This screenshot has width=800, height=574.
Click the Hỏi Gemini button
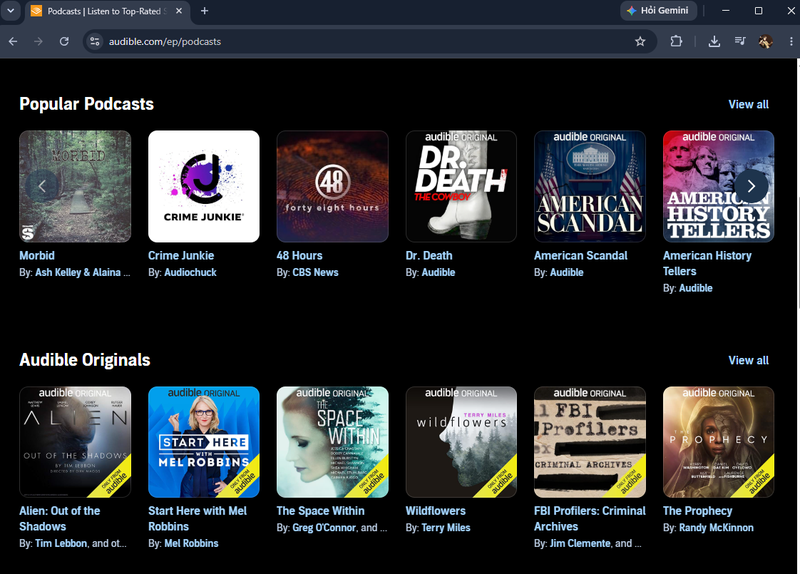pyautogui.click(x=658, y=11)
